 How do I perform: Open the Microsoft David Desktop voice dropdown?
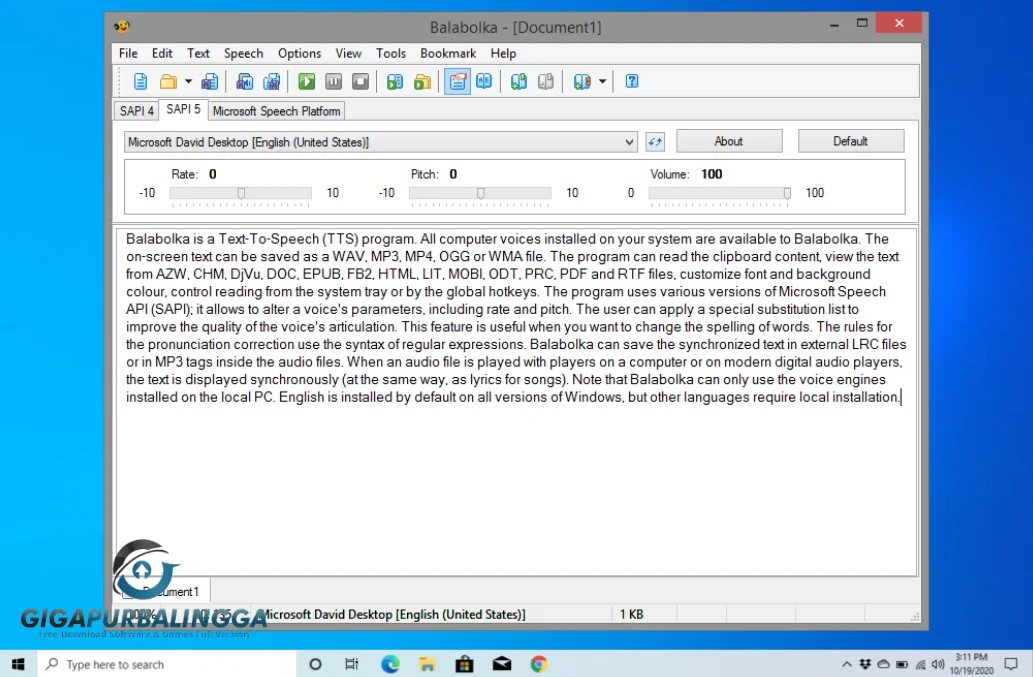(381, 142)
